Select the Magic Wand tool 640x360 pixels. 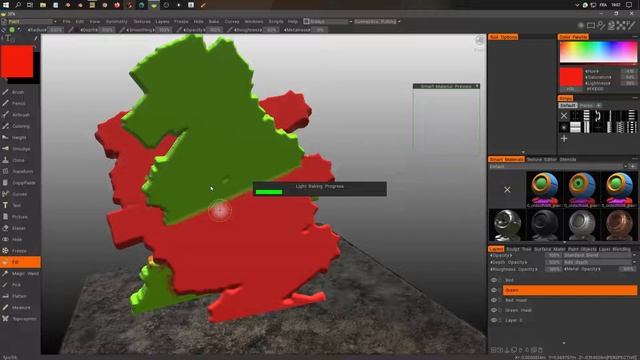coord(20,273)
